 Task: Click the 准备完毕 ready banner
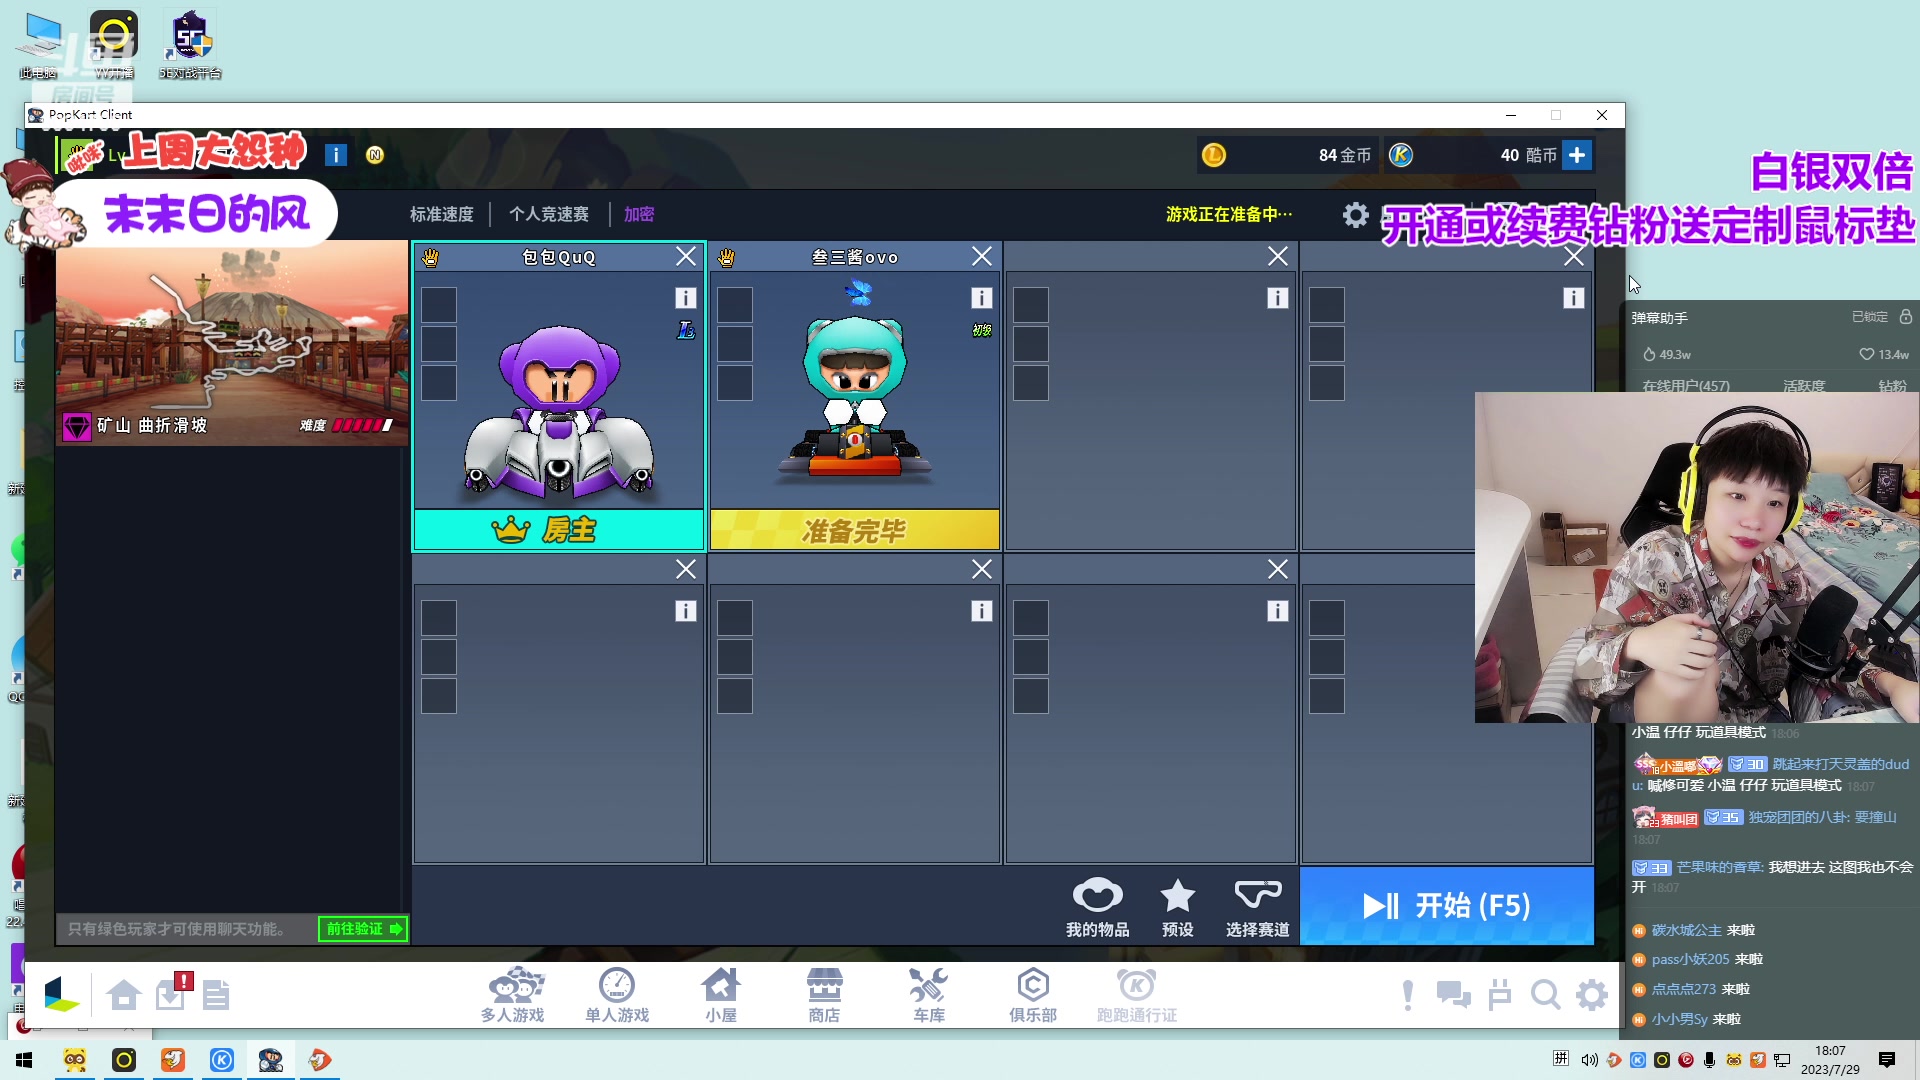pos(855,530)
